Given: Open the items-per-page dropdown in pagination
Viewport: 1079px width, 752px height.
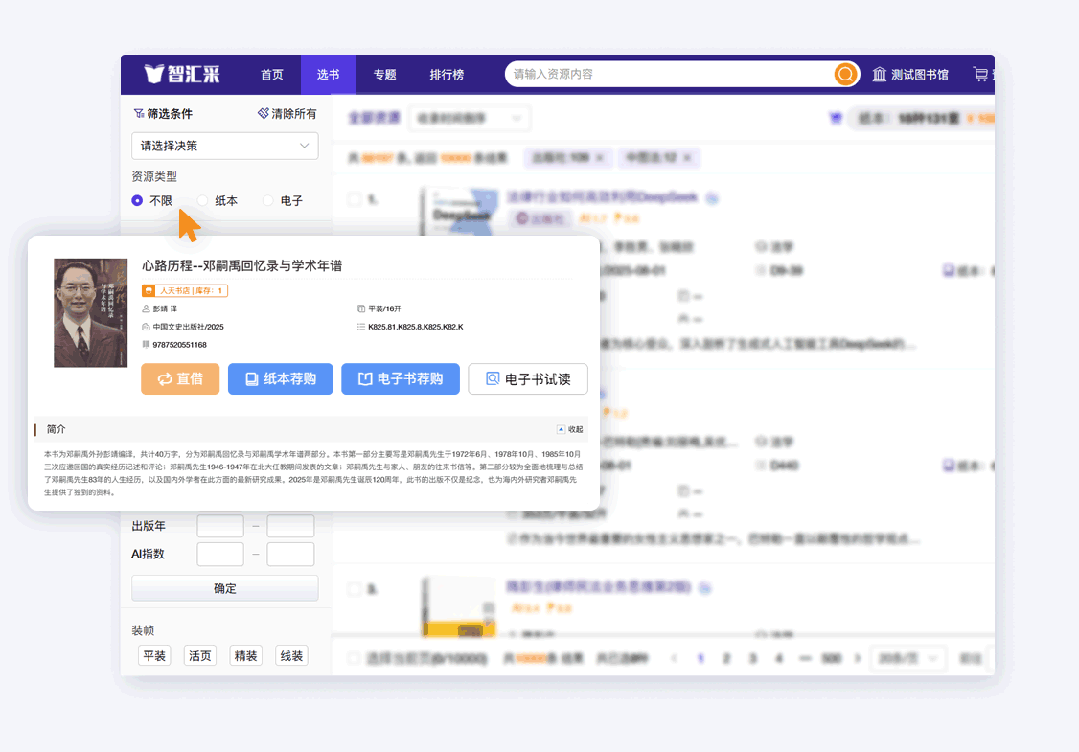Looking at the screenshot, I should coord(907,658).
